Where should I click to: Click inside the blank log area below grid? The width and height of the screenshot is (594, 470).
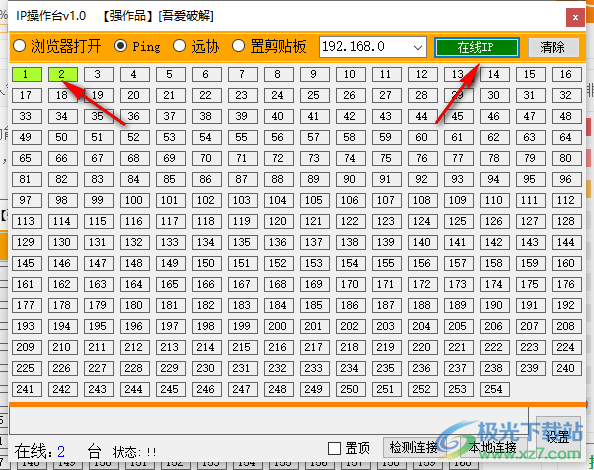pos(269,421)
